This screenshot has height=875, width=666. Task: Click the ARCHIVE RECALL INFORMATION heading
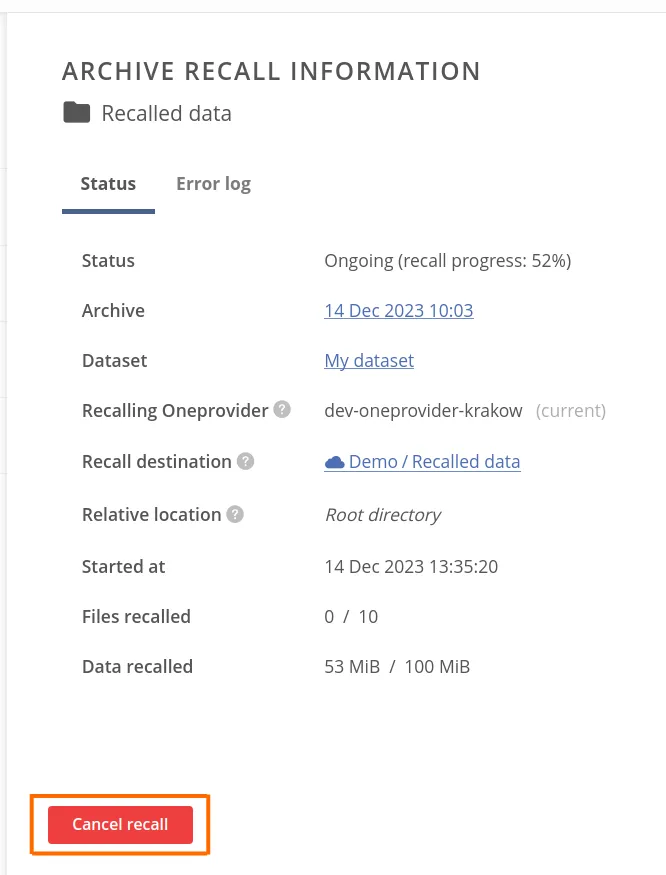tap(271, 70)
